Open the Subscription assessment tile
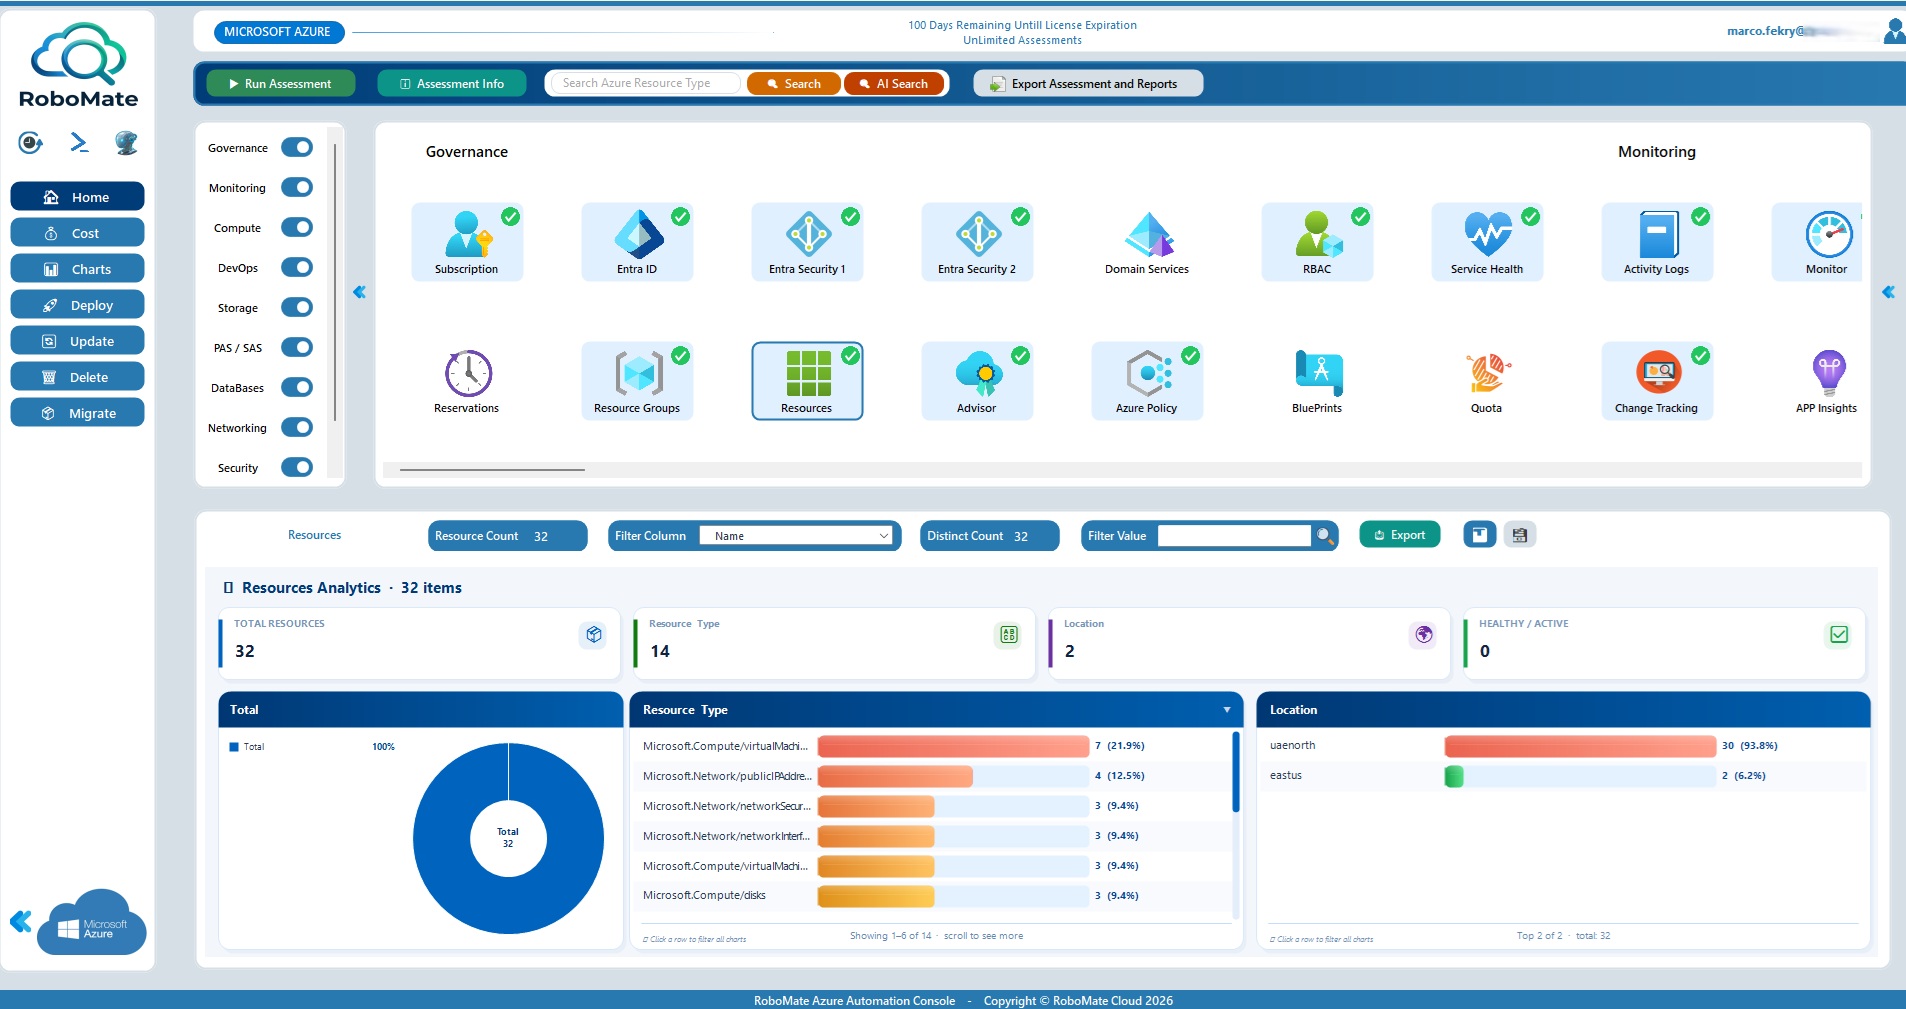The height and width of the screenshot is (1009, 1906). pos(467,242)
